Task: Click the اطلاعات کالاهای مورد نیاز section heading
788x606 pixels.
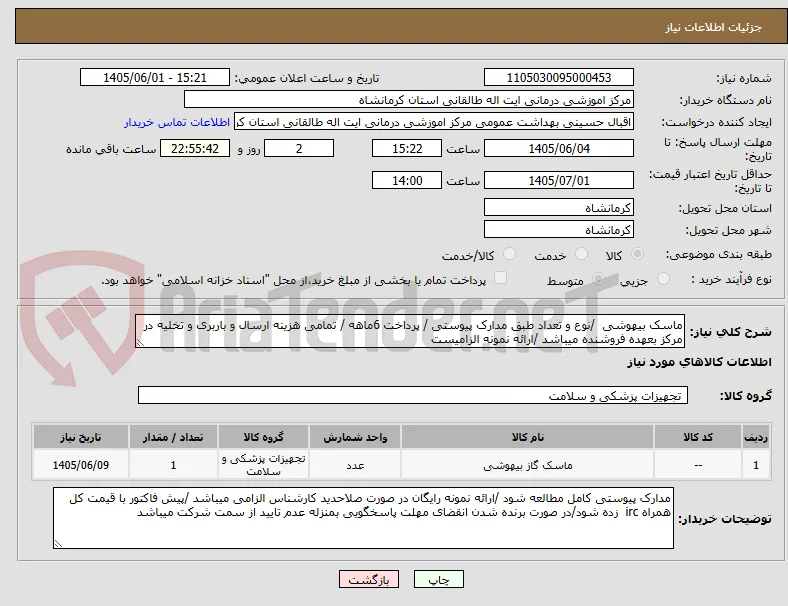Action: click(699, 362)
